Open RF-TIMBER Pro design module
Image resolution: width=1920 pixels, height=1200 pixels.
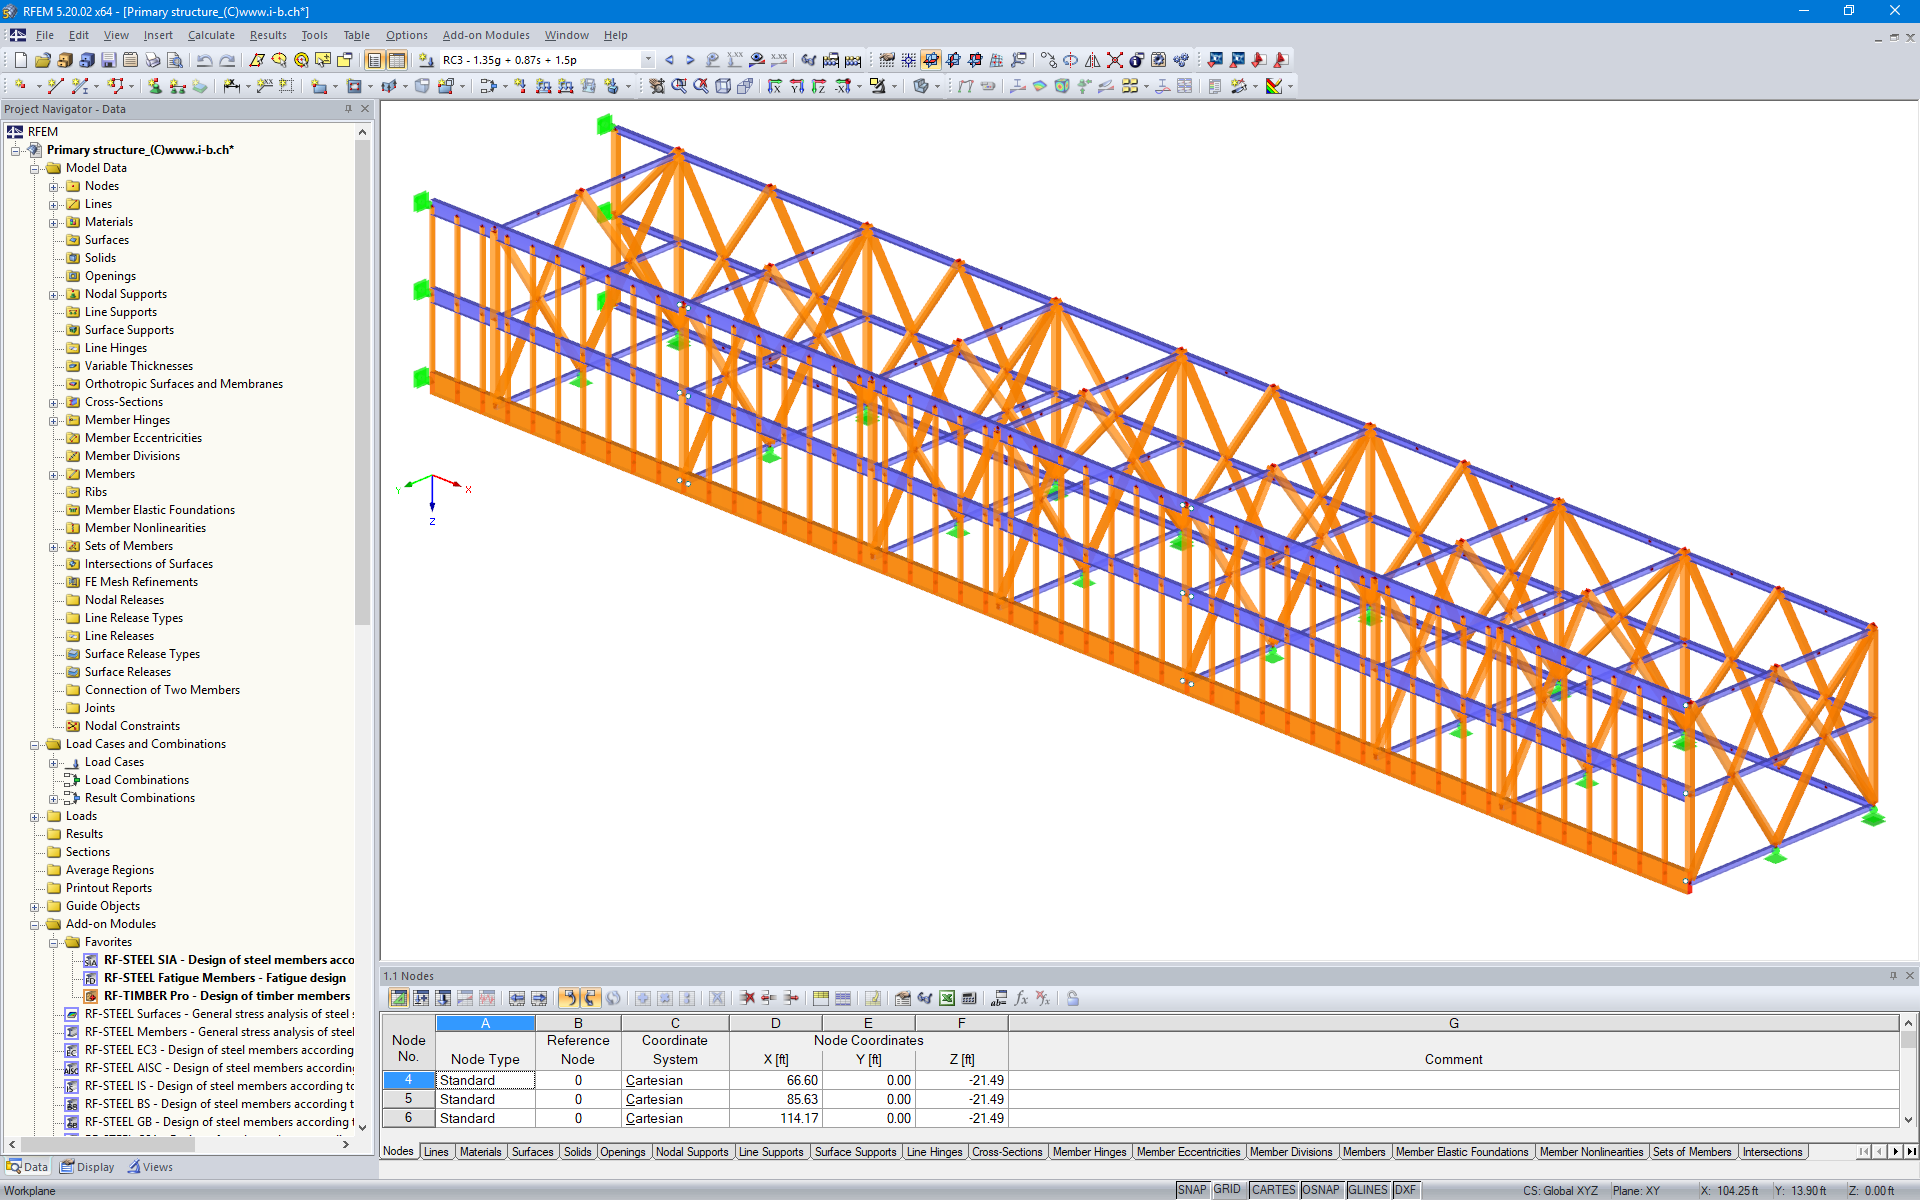click(x=227, y=996)
